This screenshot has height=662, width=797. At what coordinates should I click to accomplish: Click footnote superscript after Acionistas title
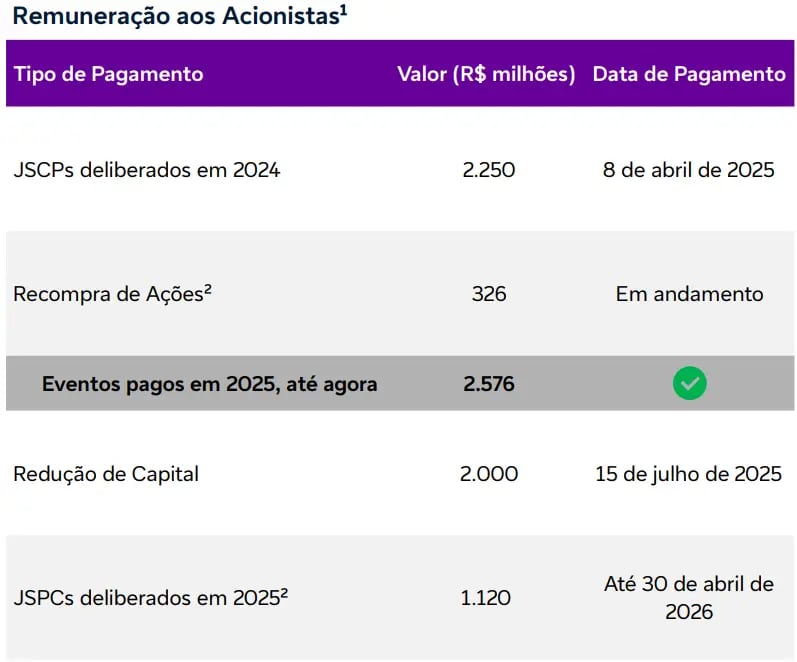(x=344, y=9)
